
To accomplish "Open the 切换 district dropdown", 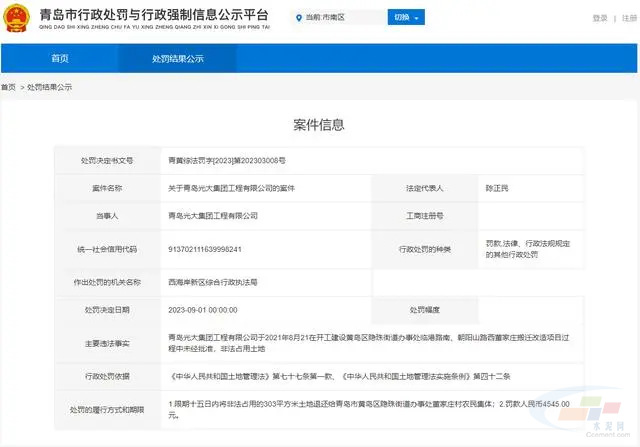I will coord(406,17).
